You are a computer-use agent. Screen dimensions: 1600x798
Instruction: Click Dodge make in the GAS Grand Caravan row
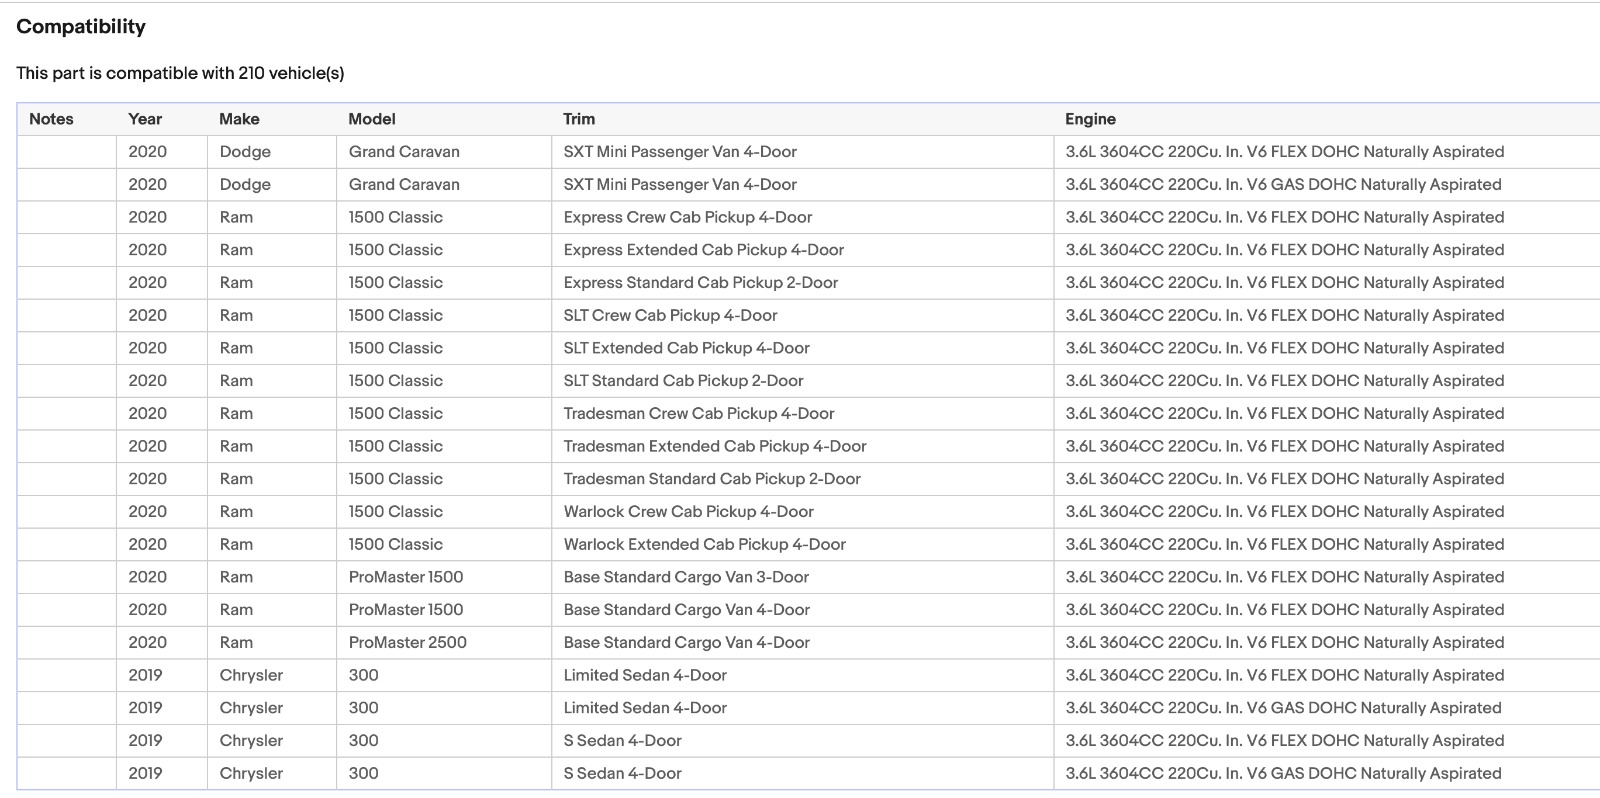pos(245,185)
